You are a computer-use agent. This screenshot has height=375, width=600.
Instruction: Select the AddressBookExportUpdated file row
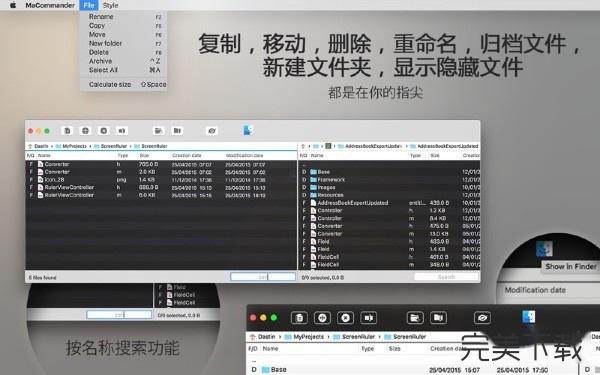pos(390,203)
